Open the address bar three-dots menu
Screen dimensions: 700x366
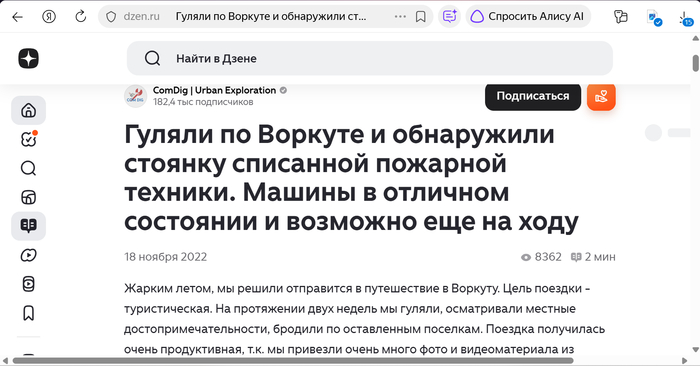(x=400, y=17)
